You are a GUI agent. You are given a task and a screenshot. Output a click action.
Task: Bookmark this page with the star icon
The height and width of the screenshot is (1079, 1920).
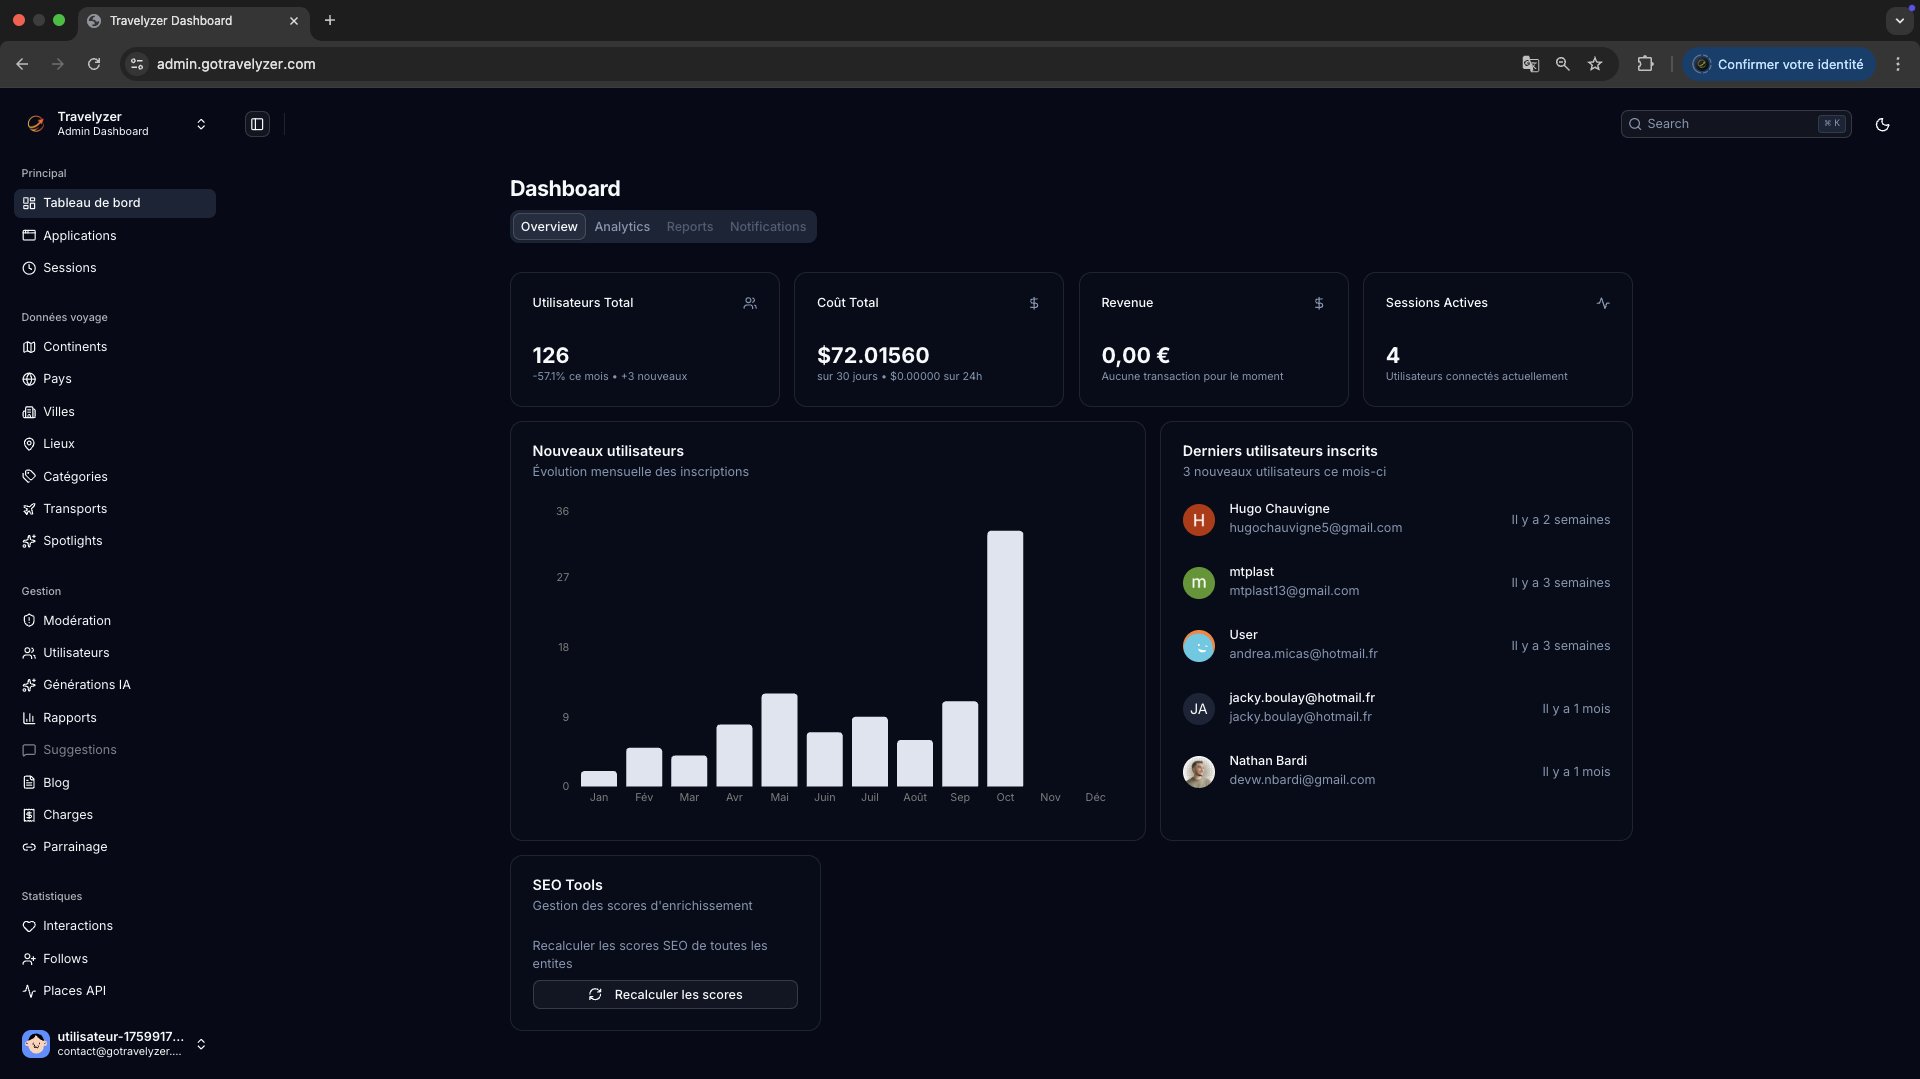point(1595,64)
